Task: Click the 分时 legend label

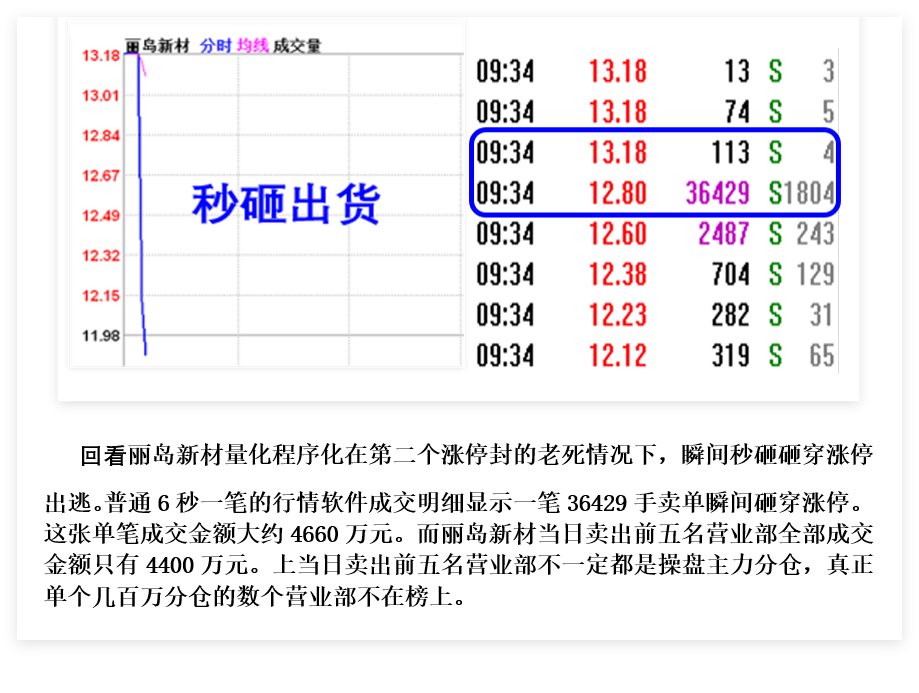Action: 216,46
